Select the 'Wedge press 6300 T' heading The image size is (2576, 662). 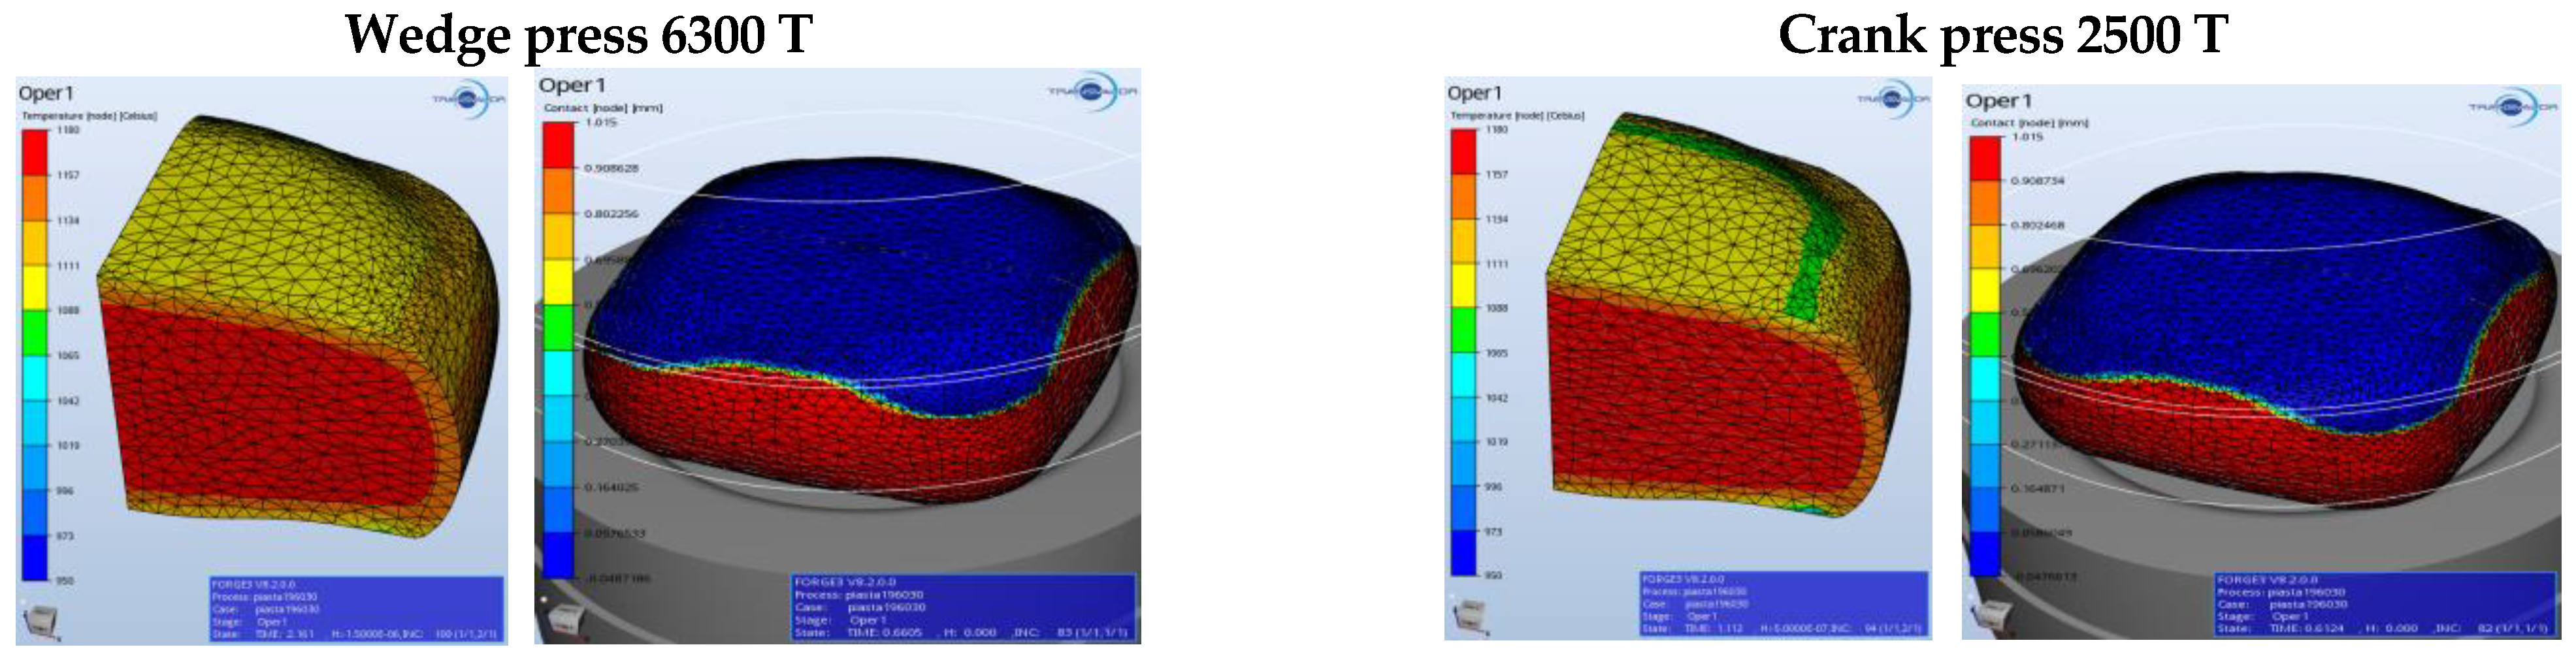coord(578,35)
